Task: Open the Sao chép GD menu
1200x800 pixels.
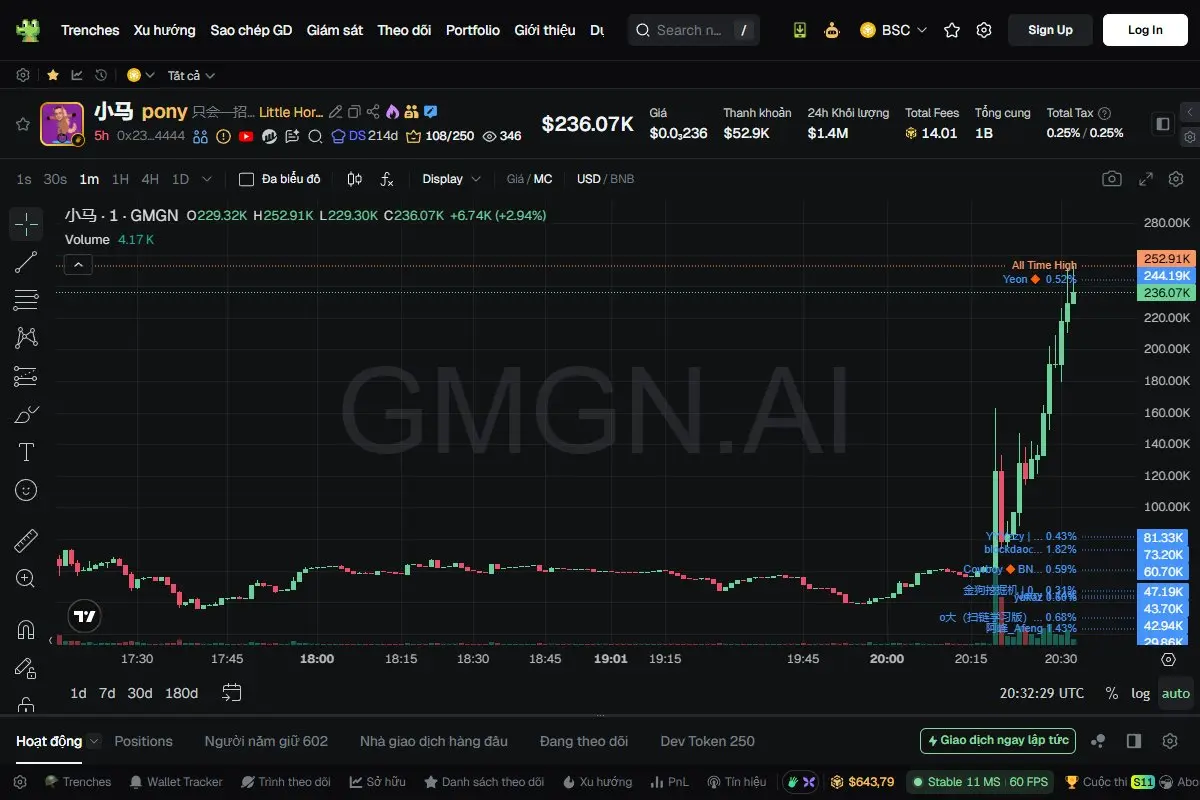Action: click(x=251, y=30)
